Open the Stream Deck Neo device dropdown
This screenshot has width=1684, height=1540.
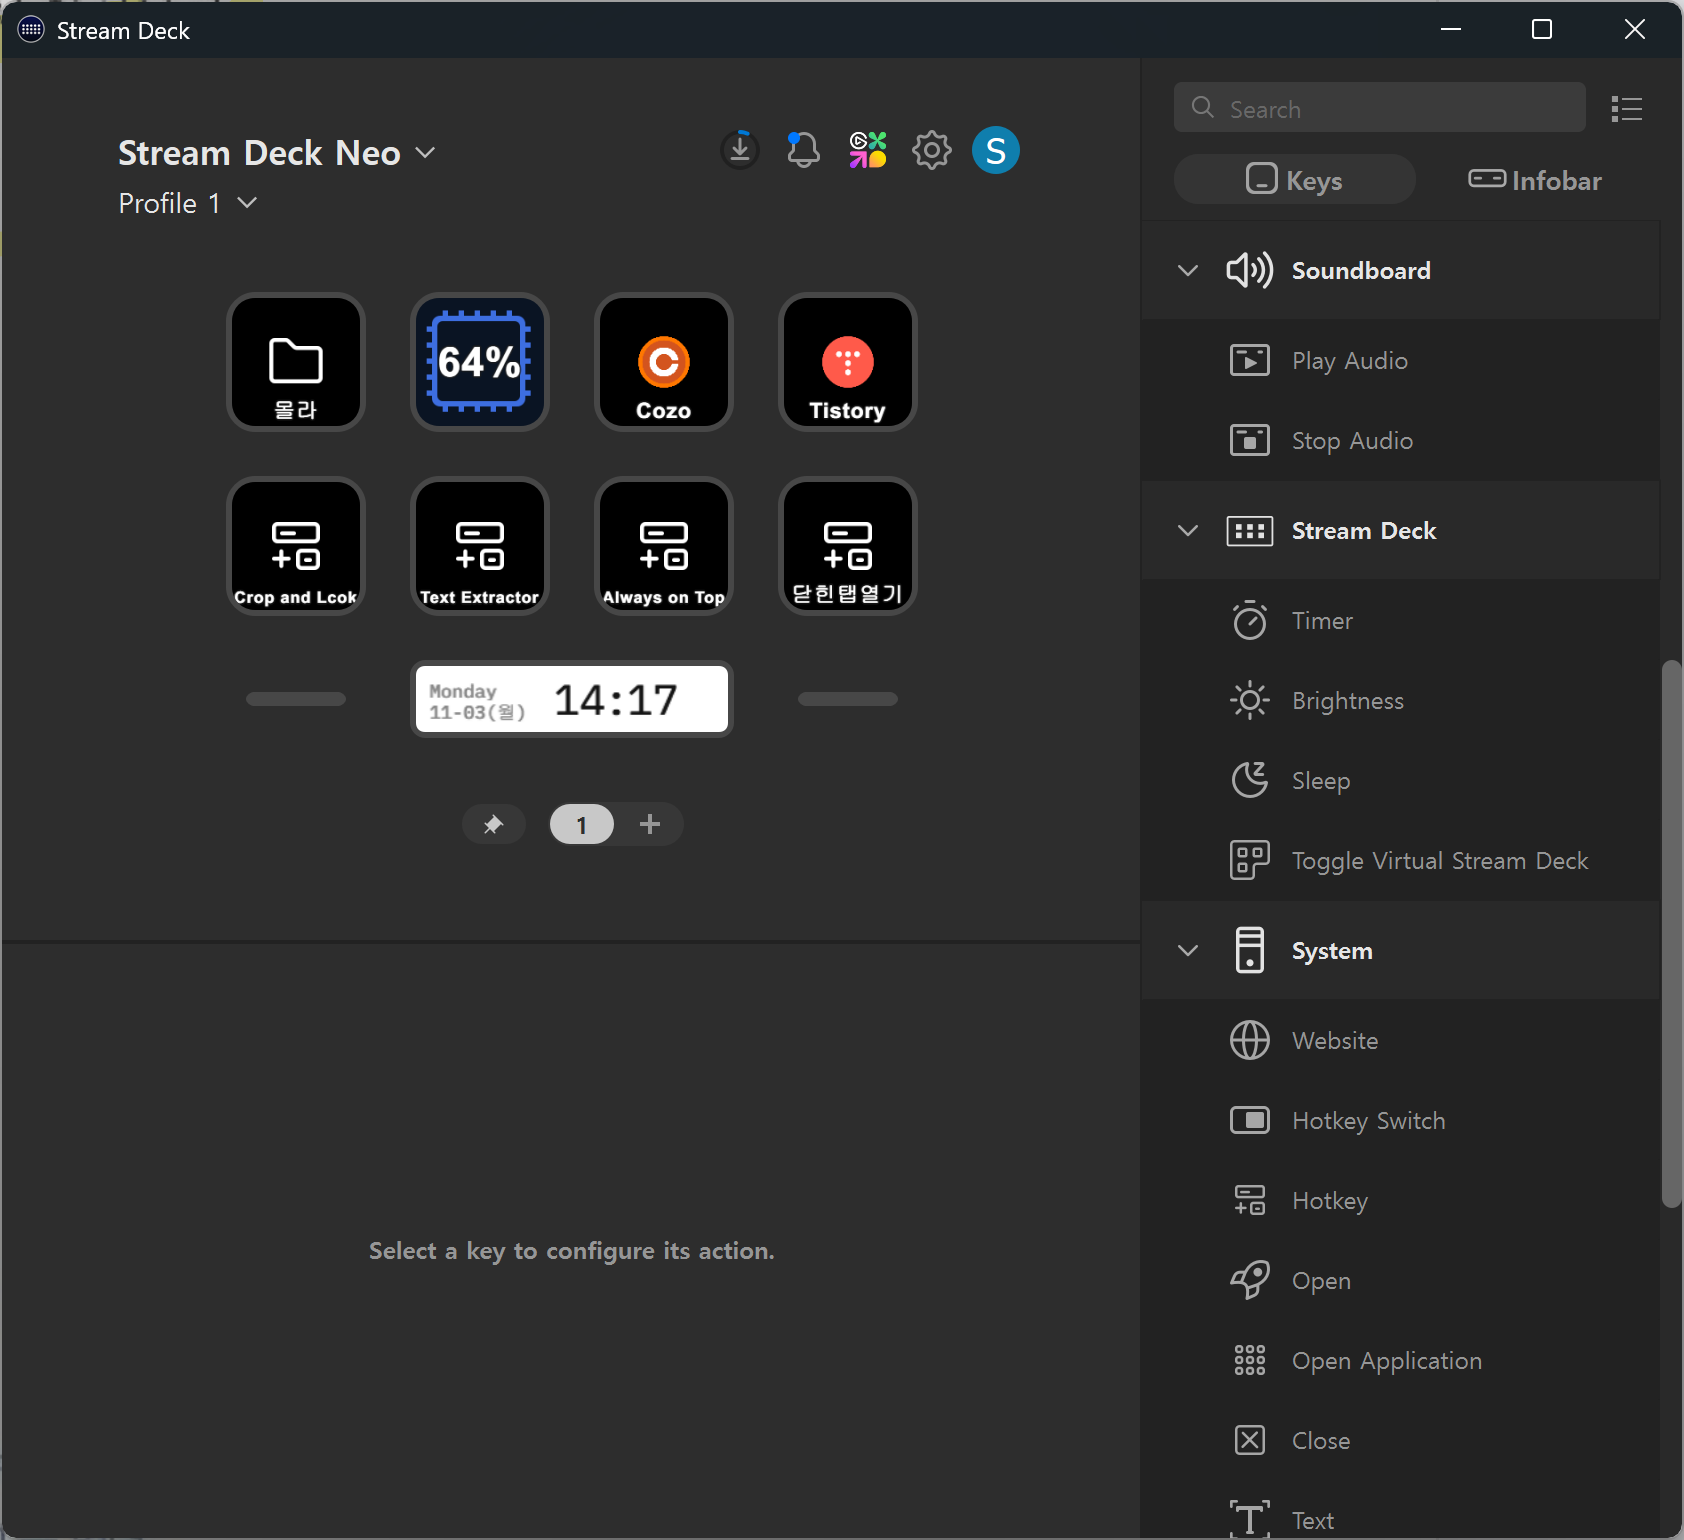click(x=277, y=153)
